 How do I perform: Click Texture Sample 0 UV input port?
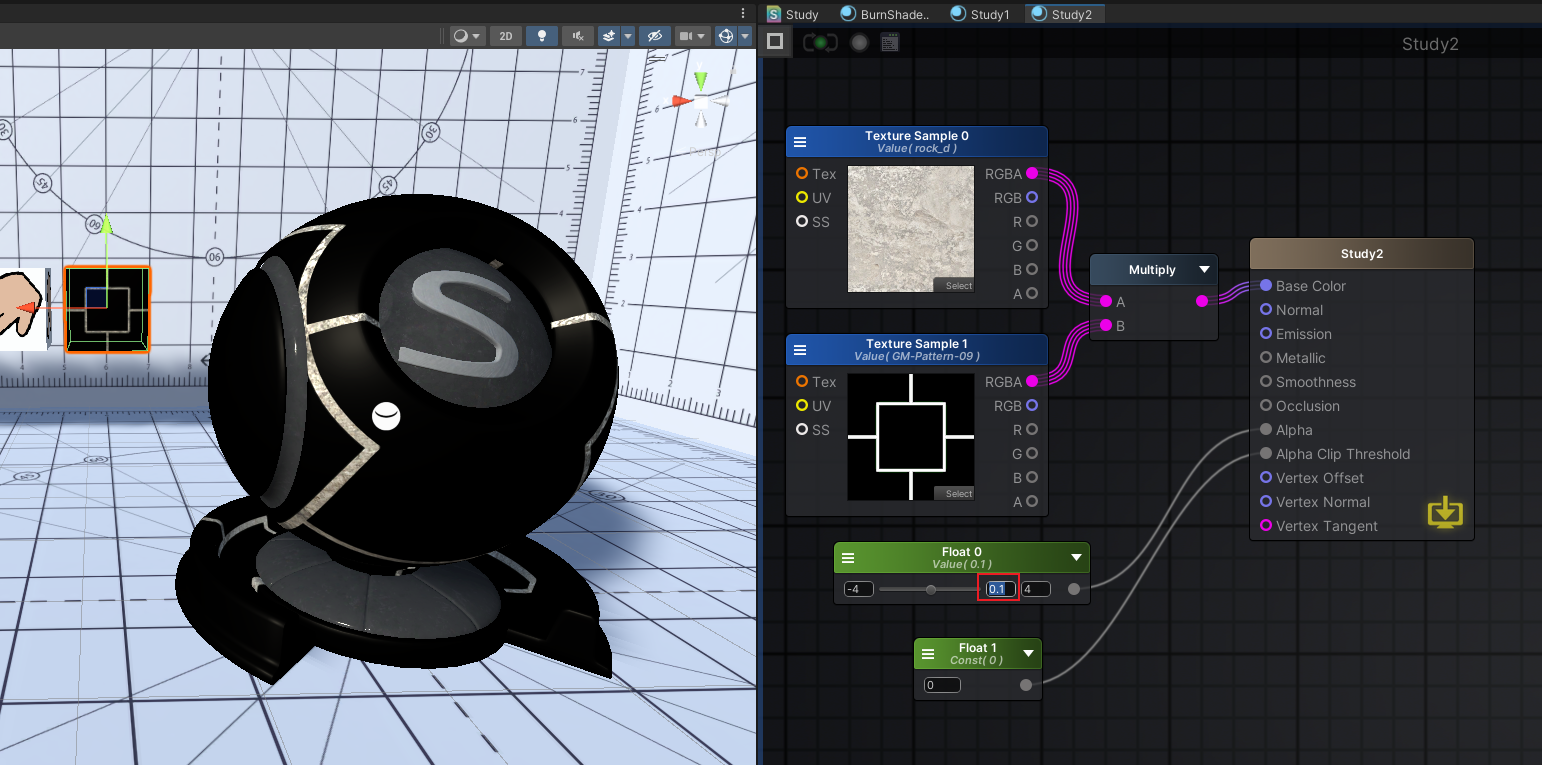802,198
